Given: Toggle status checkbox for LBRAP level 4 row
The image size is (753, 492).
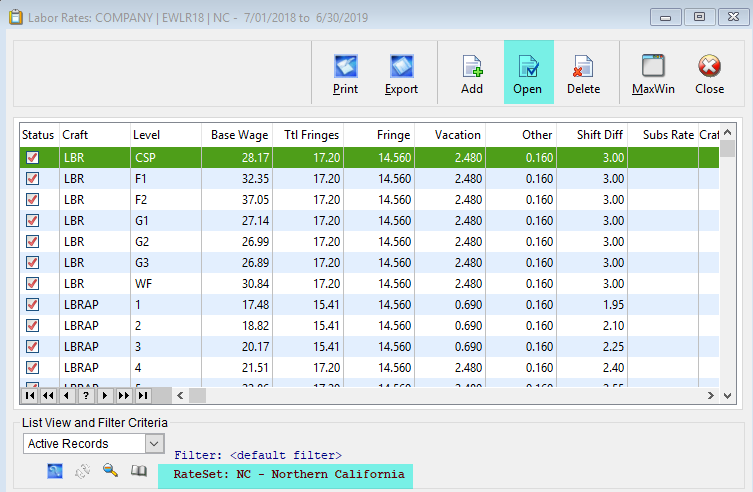Looking at the screenshot, I should coord(33,368).
